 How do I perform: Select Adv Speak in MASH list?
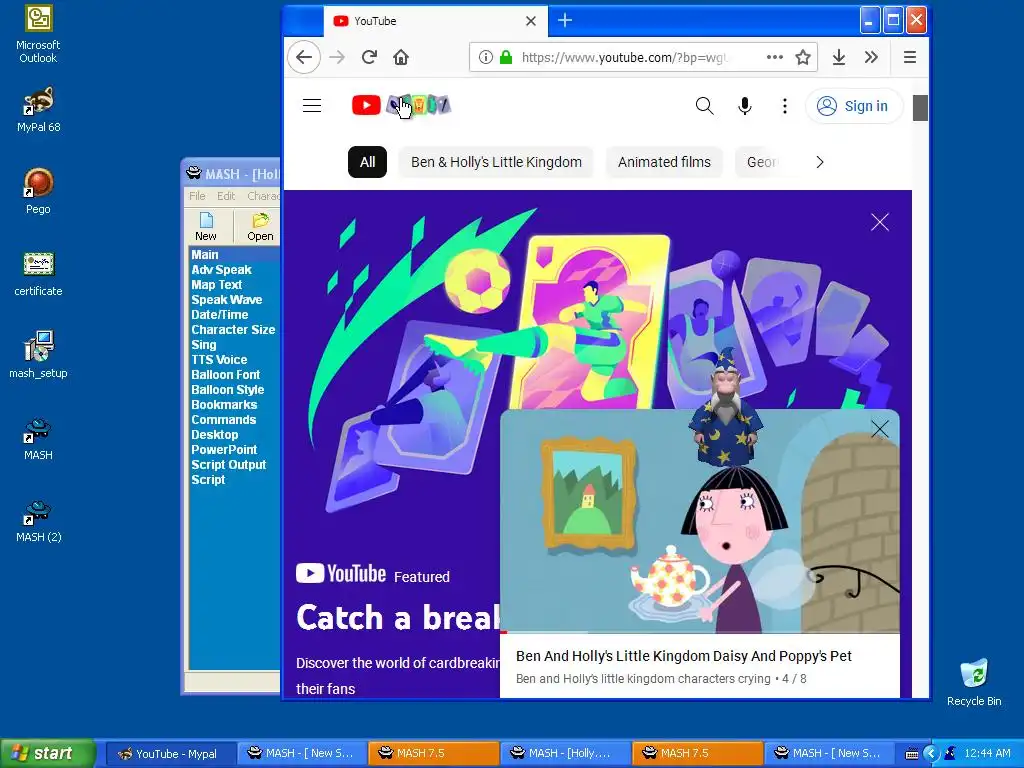click(221, 270)
